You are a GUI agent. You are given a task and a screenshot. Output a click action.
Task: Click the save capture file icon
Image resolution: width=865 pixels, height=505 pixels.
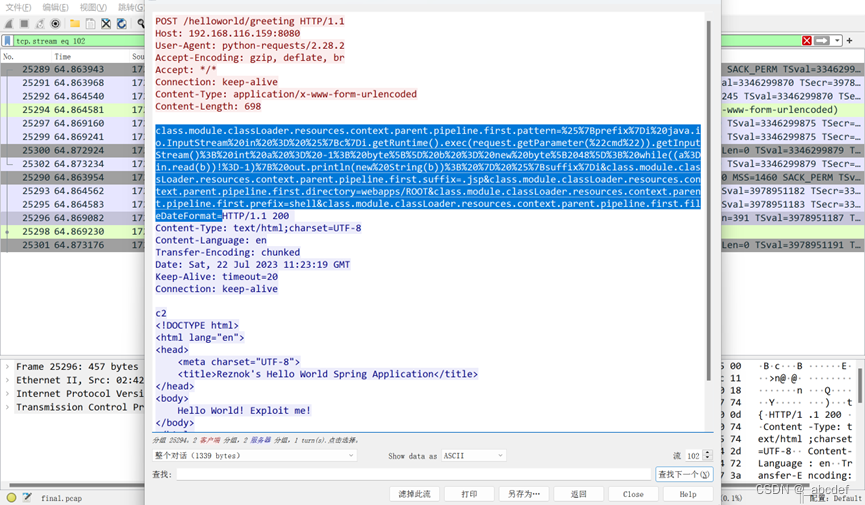point(90,24)
